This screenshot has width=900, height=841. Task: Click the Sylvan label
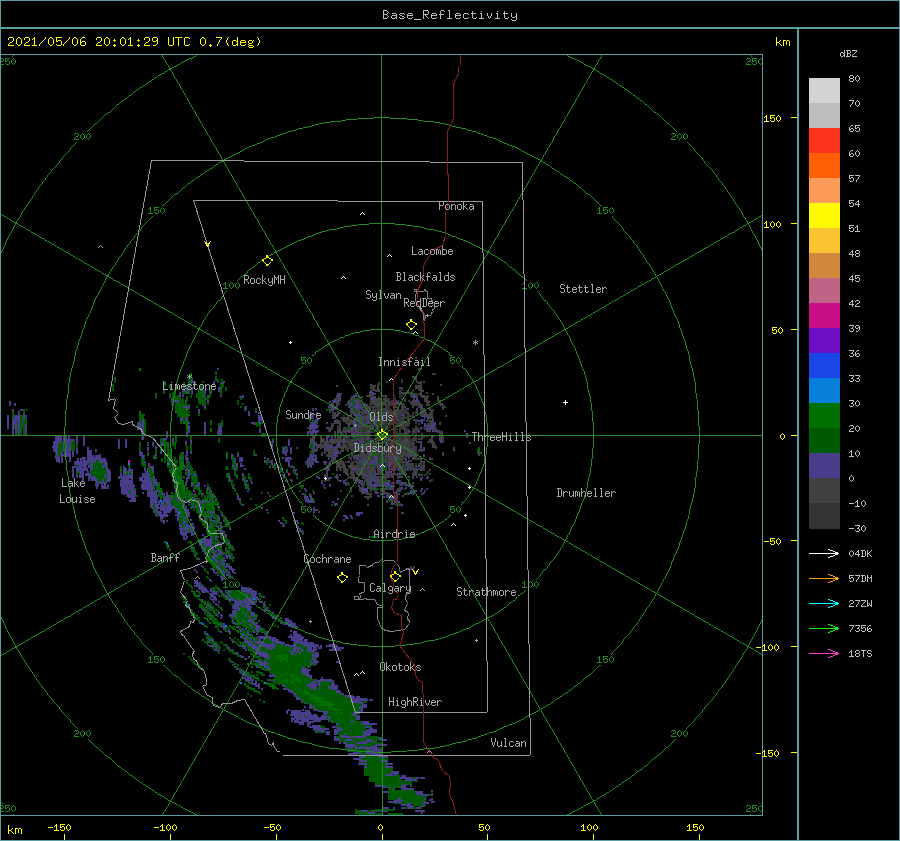coord(383,295)
